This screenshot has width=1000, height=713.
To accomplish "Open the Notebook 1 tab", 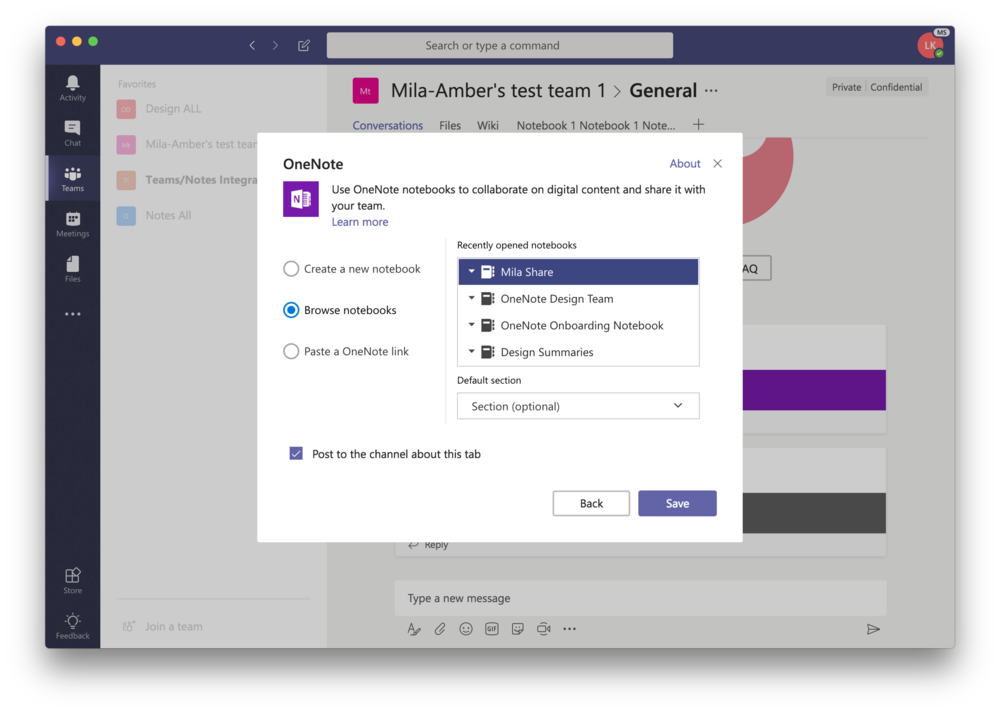I will pyautogui.click(x=596, y=126).
